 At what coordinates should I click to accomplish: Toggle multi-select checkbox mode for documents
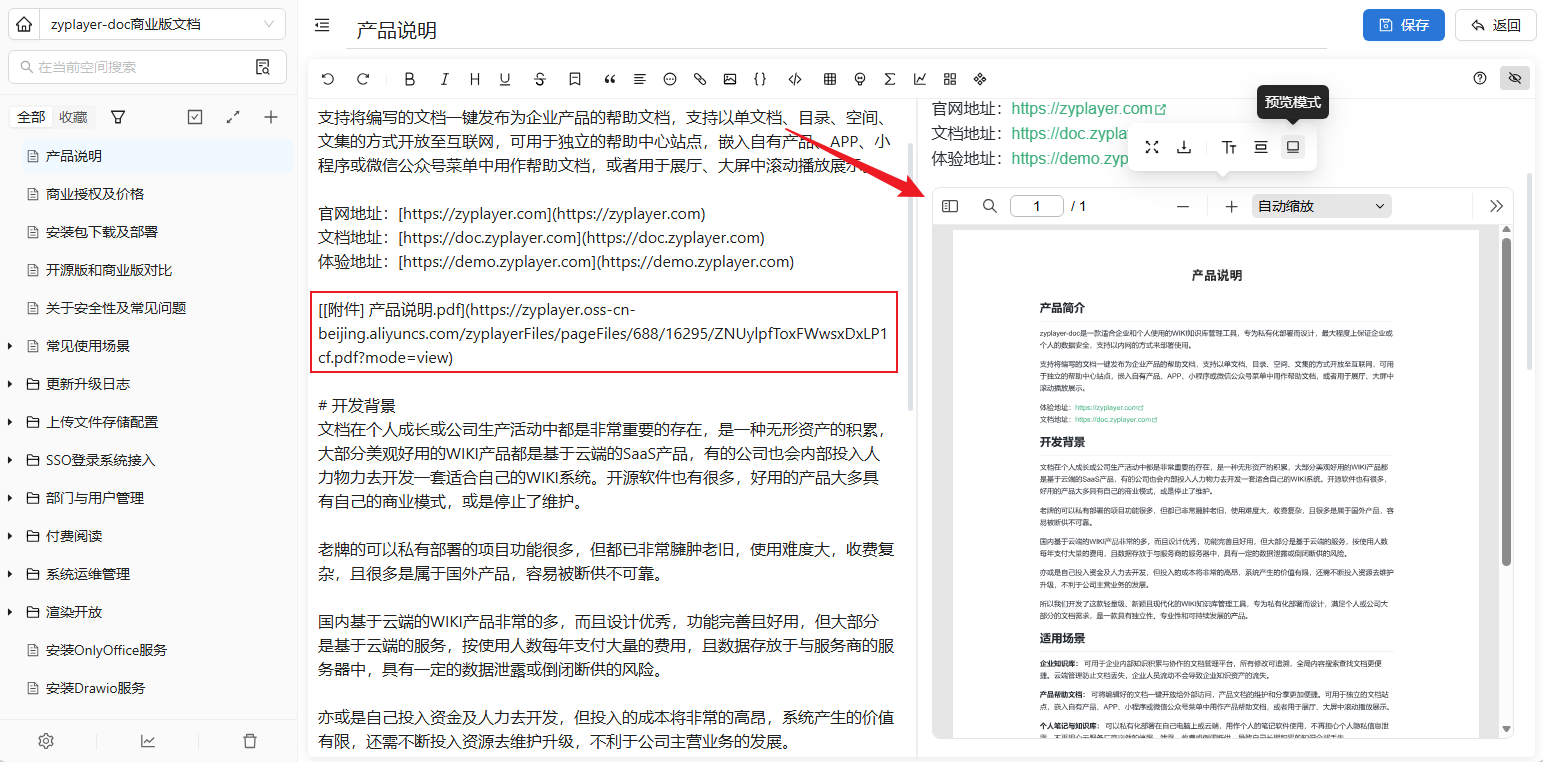(195, 117)
